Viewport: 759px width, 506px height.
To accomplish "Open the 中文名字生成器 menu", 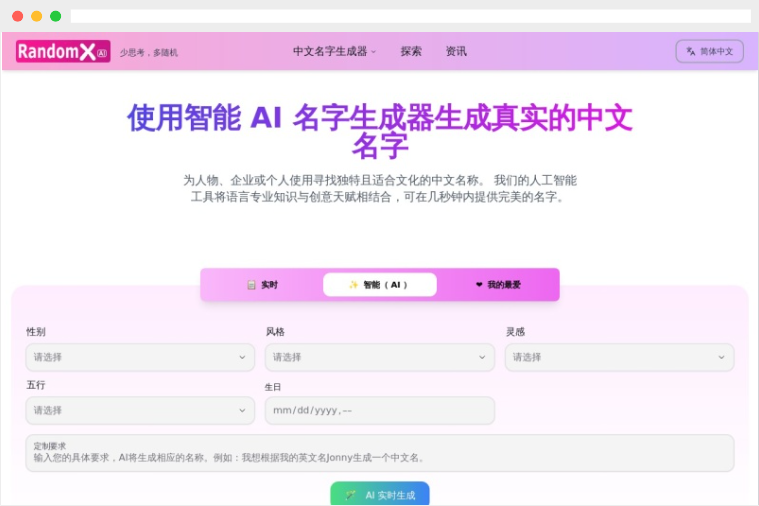I will 334,51.
